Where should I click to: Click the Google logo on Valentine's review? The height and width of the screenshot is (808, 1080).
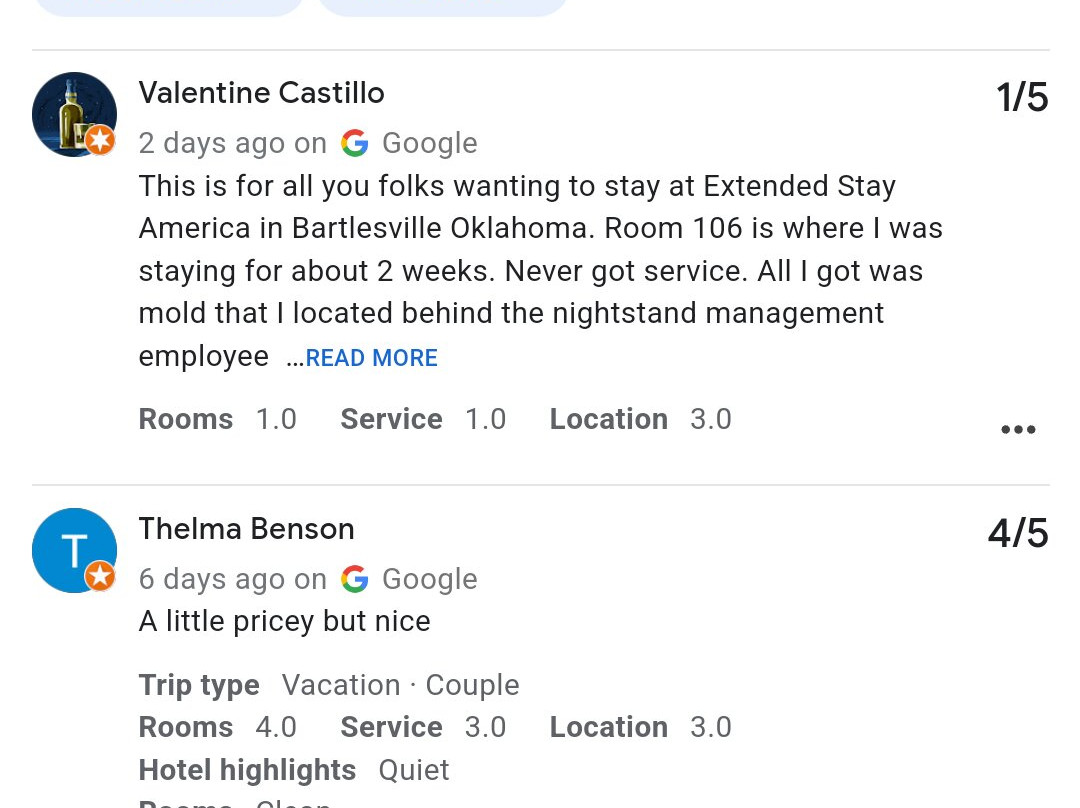coord(355,143)
